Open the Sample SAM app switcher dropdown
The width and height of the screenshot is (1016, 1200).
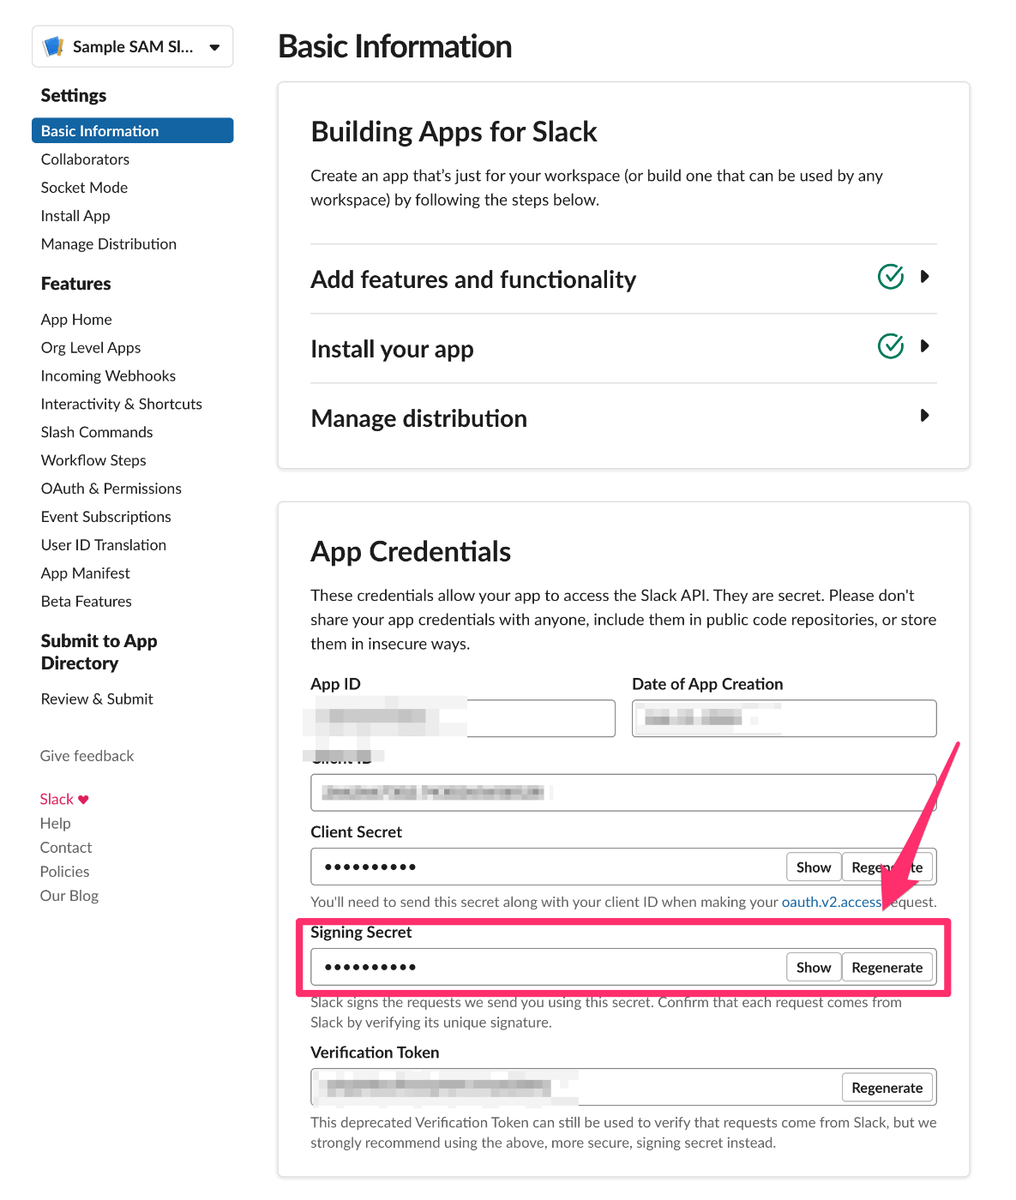coord(214,46)
